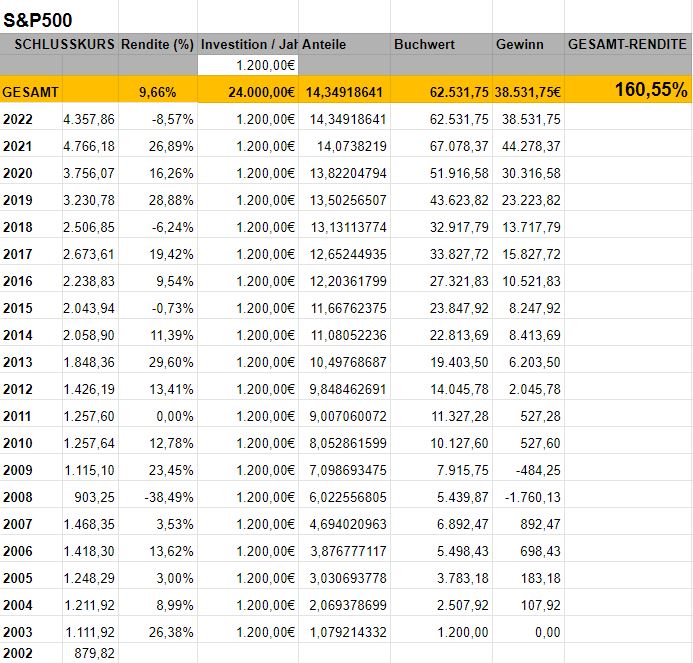Click the Rendite (%) column header
Viewport: 693px width, 663px height.
pyautogui.click(x=157, y=44)
